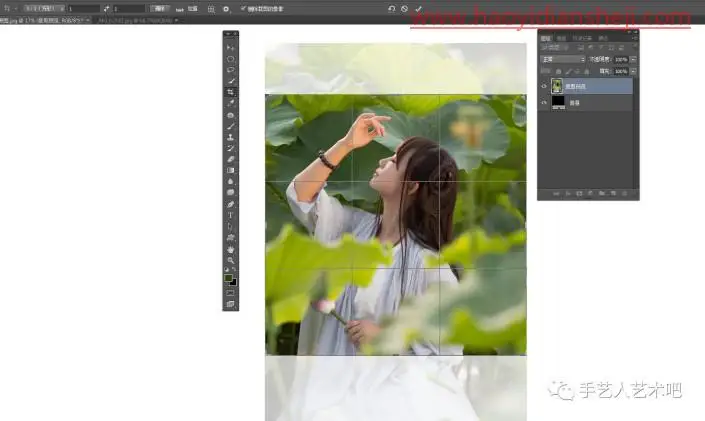Select the Clone Stamp tool
Screen dimensions: 705x421
[x=231, y=137]
